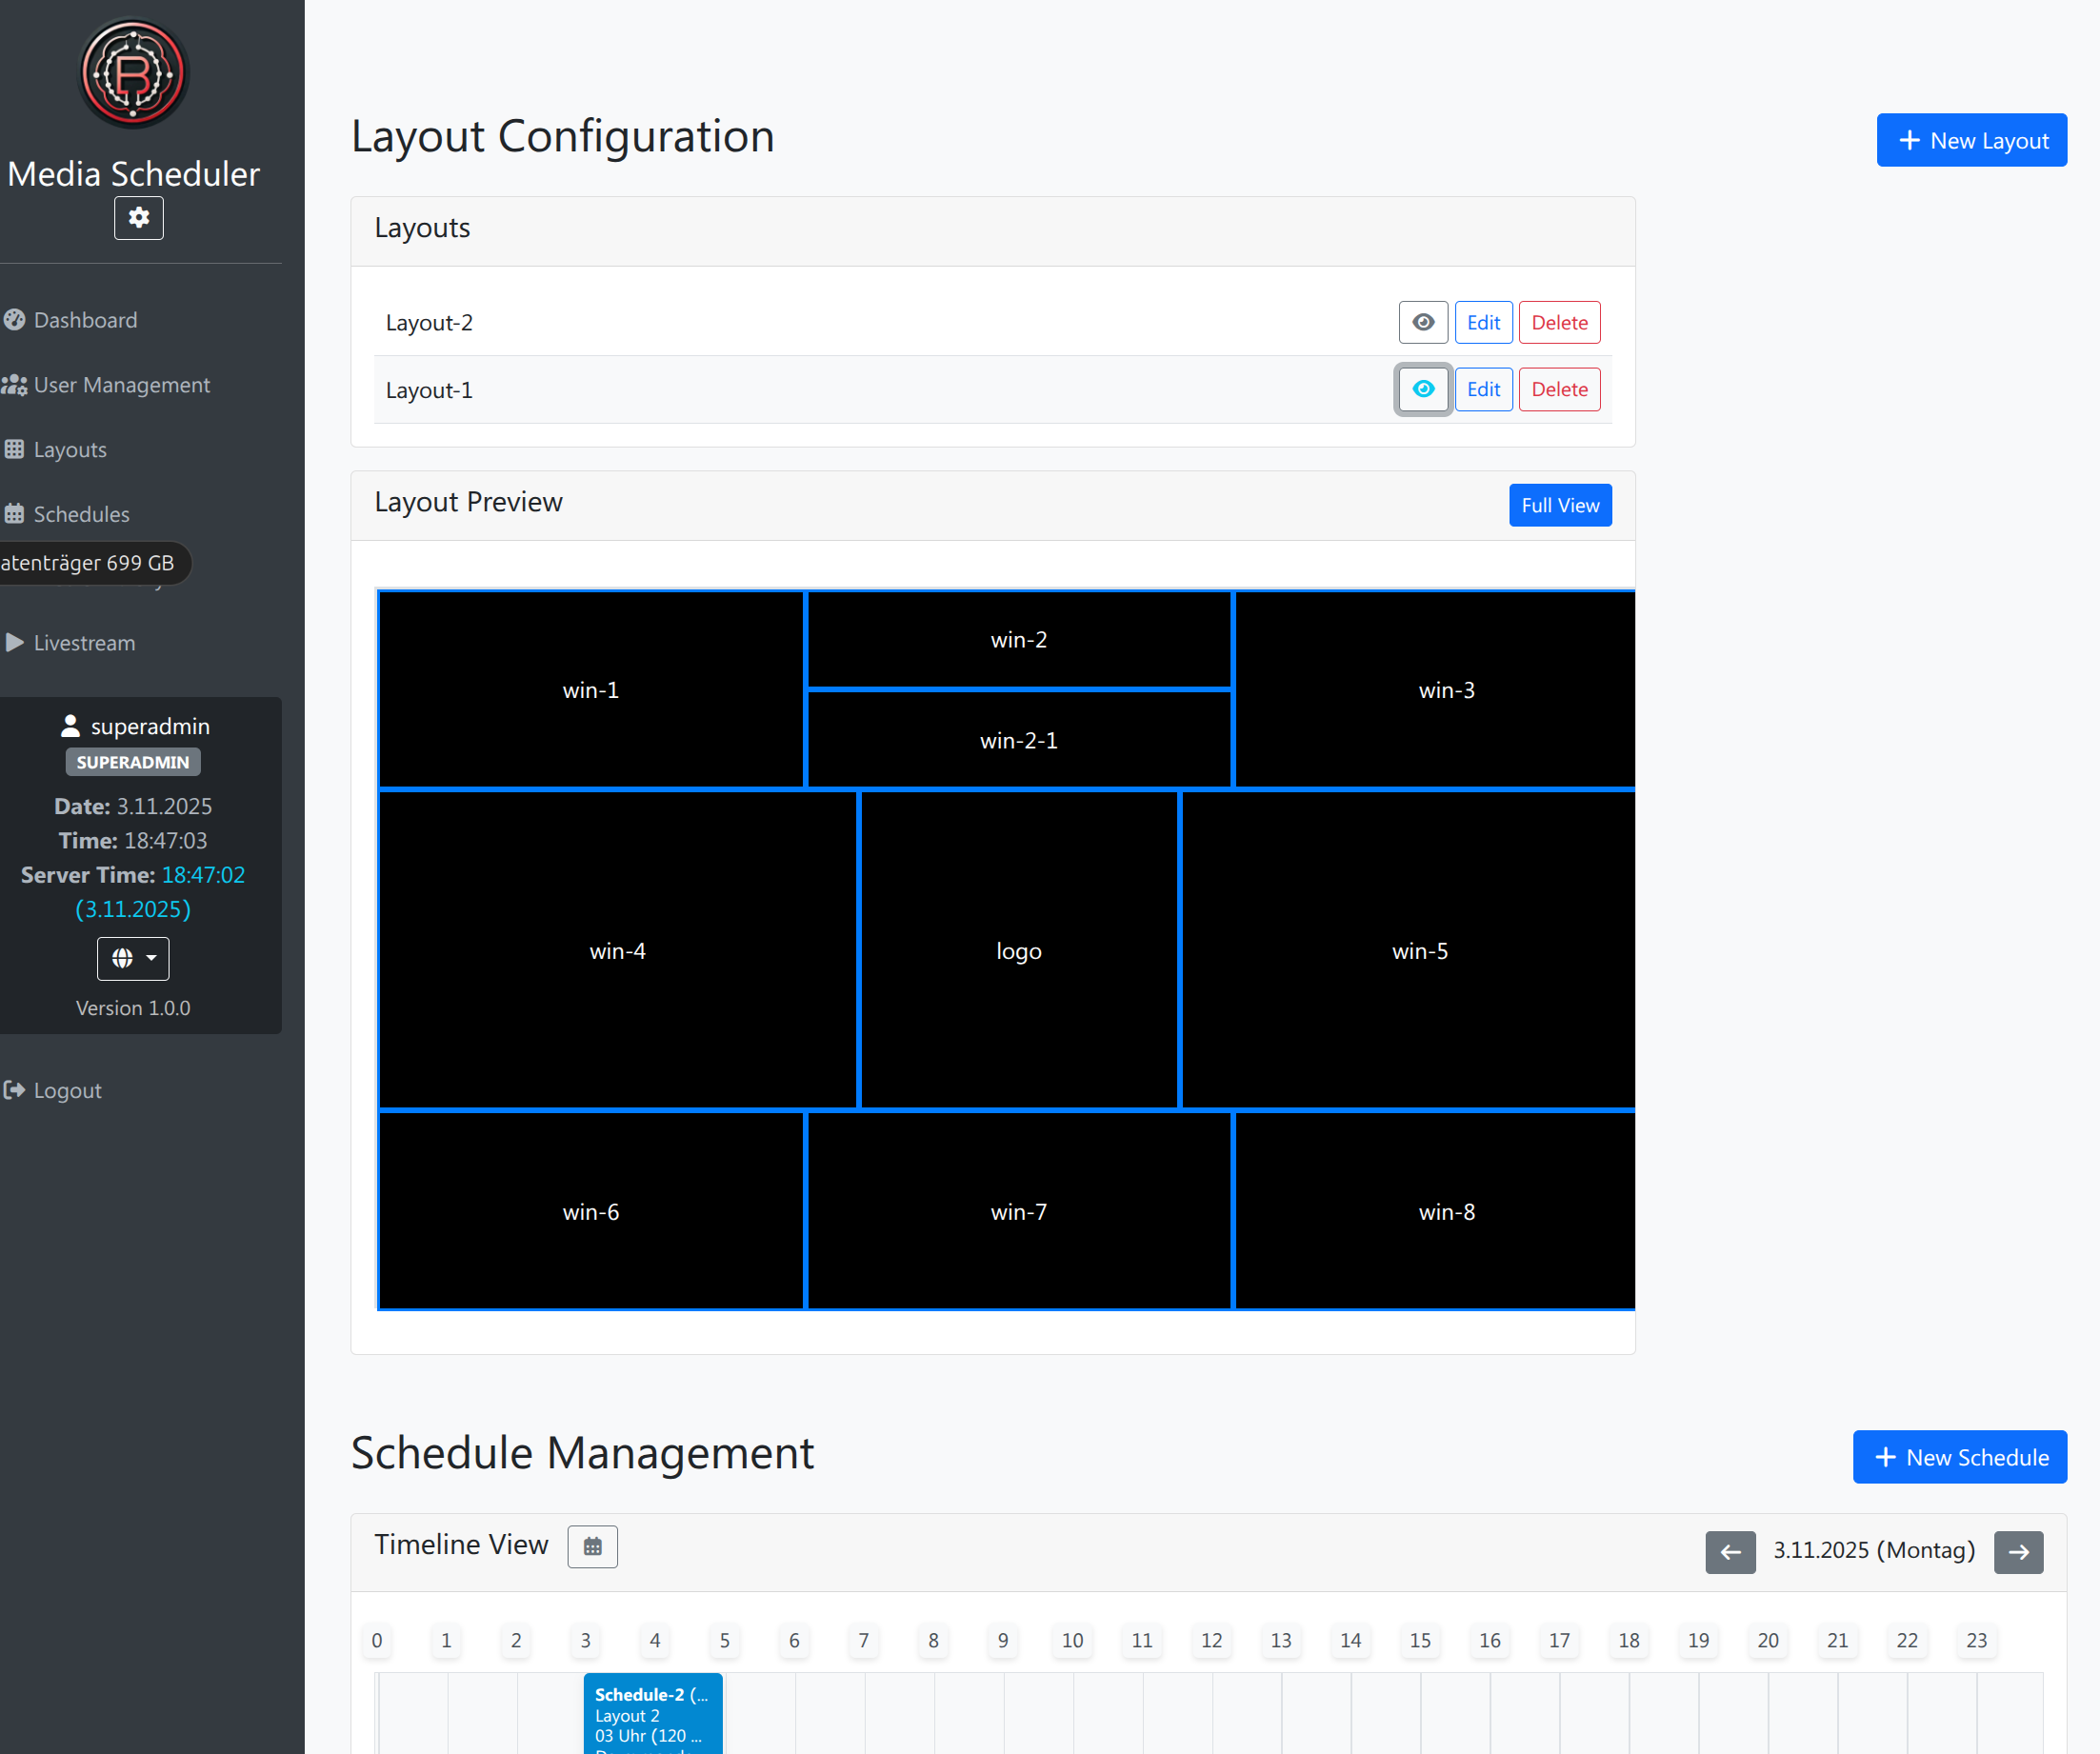The width and height of the screenshot is (2100, 1754).
Task: Go to next day with right arrow
Action: (2017, 1551)
